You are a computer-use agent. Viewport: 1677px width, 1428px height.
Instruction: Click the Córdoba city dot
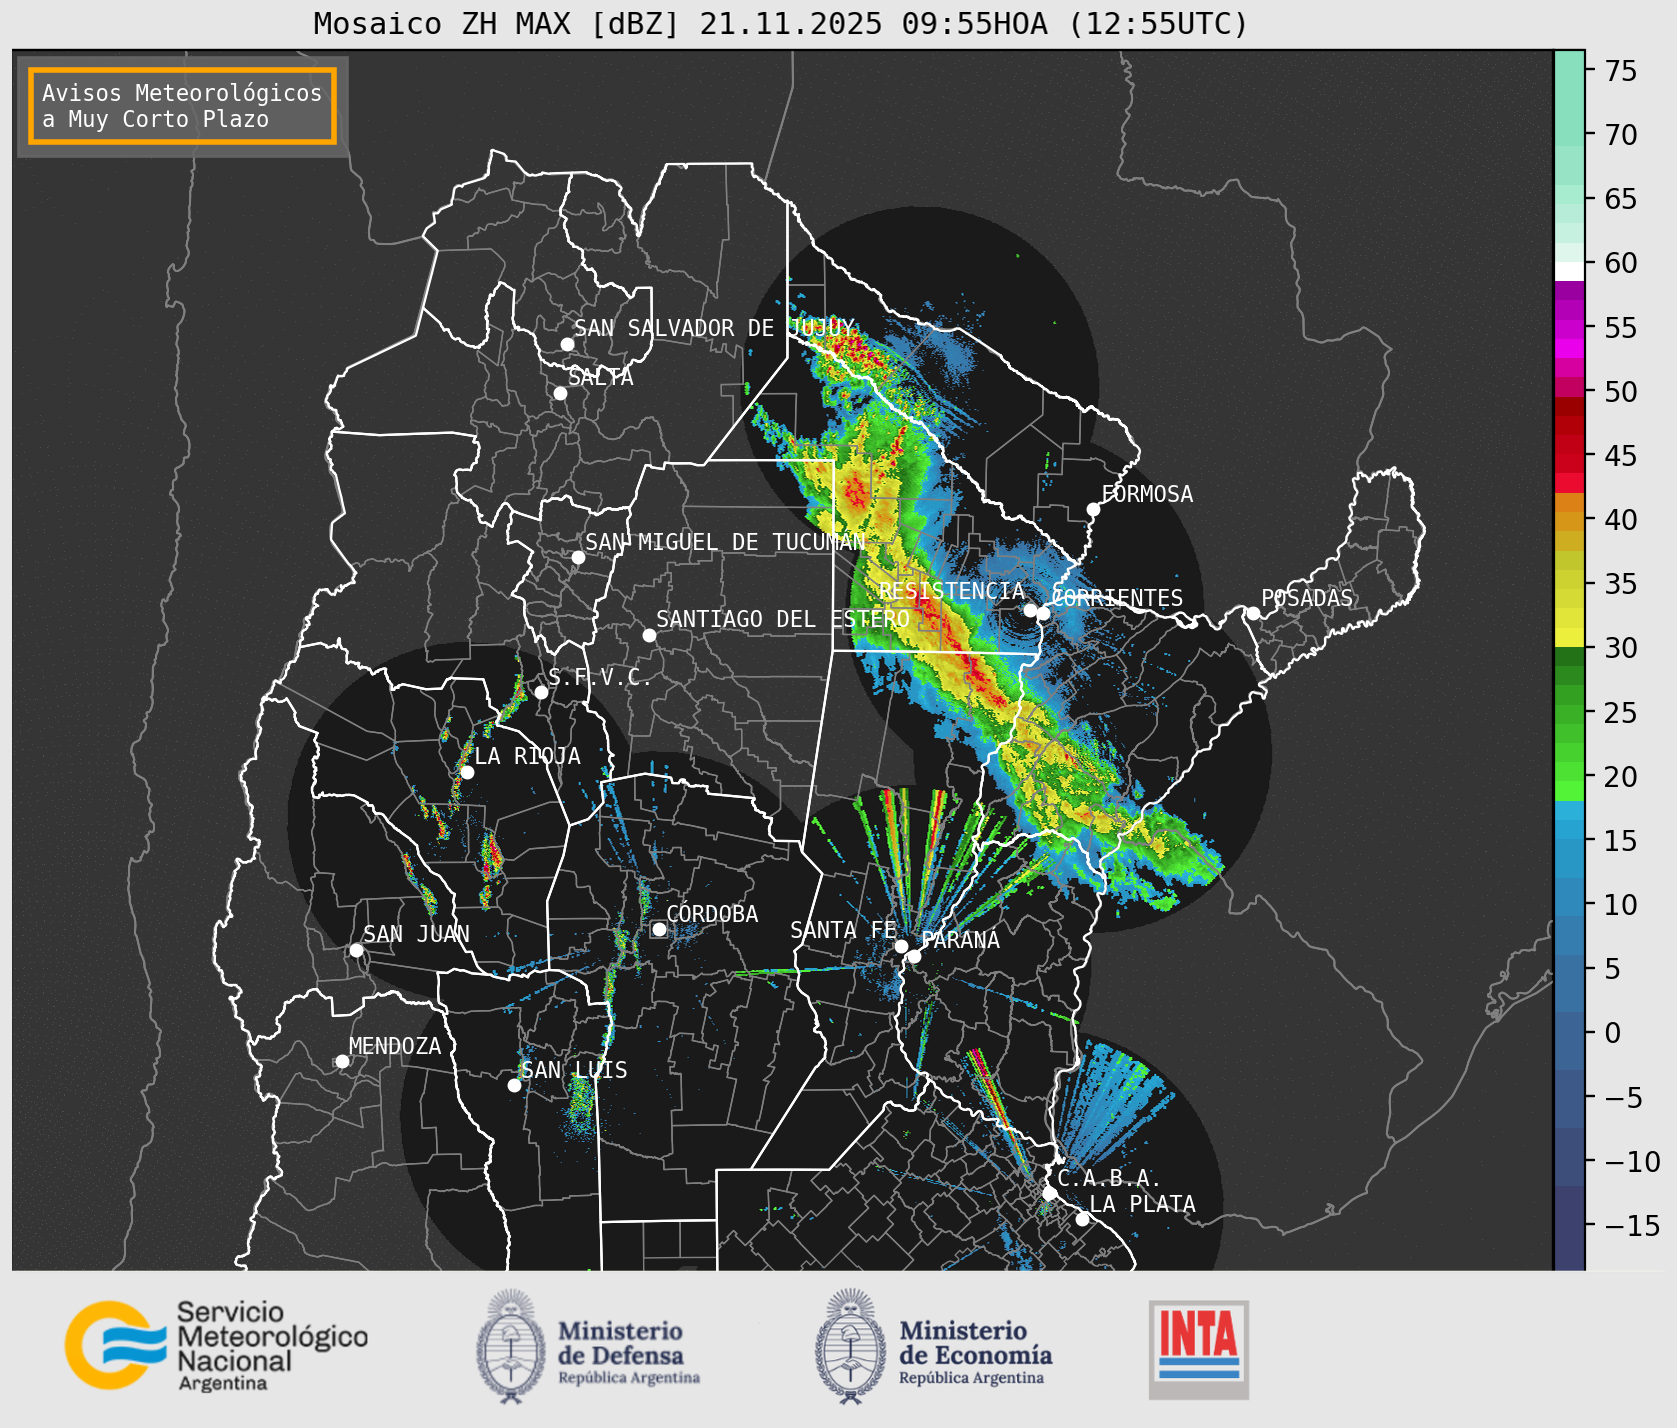pyautogui.click(x=659, y=929)
